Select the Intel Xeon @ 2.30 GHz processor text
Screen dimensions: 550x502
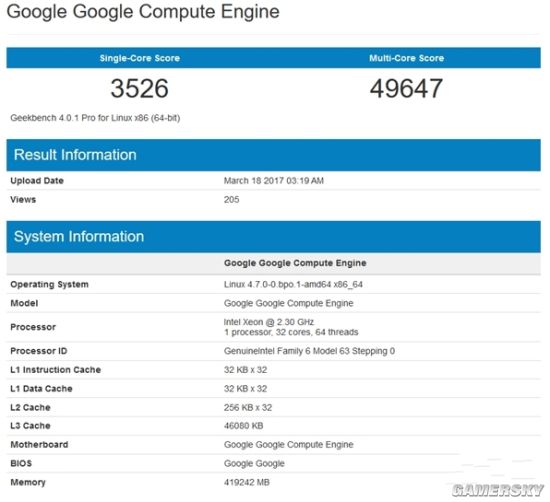(269, 322)
